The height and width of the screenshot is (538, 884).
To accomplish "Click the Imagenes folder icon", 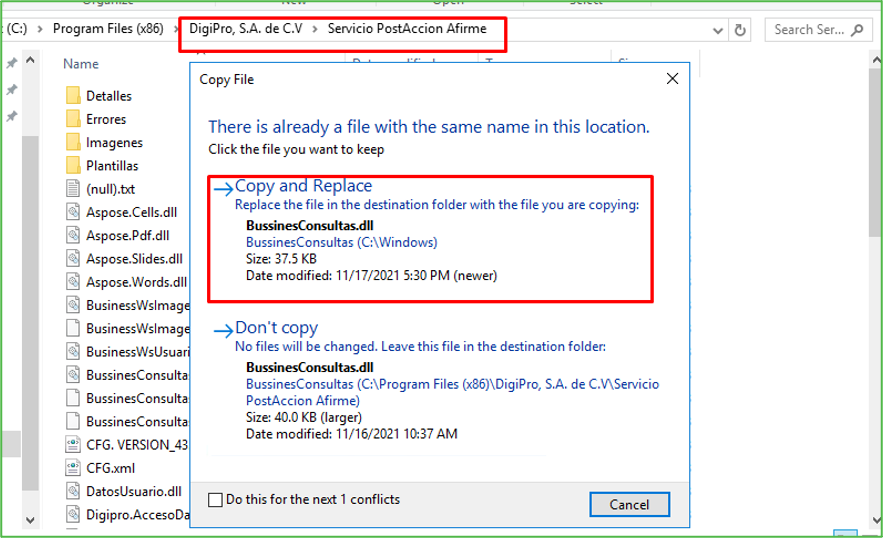I will click(x=72, y=142).
